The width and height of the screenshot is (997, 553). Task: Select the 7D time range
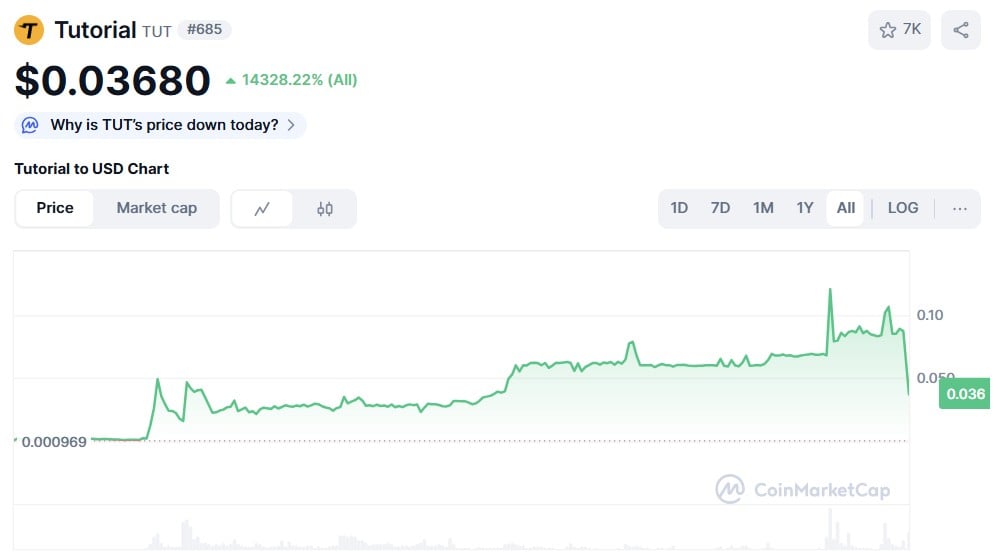click(720, 208)
